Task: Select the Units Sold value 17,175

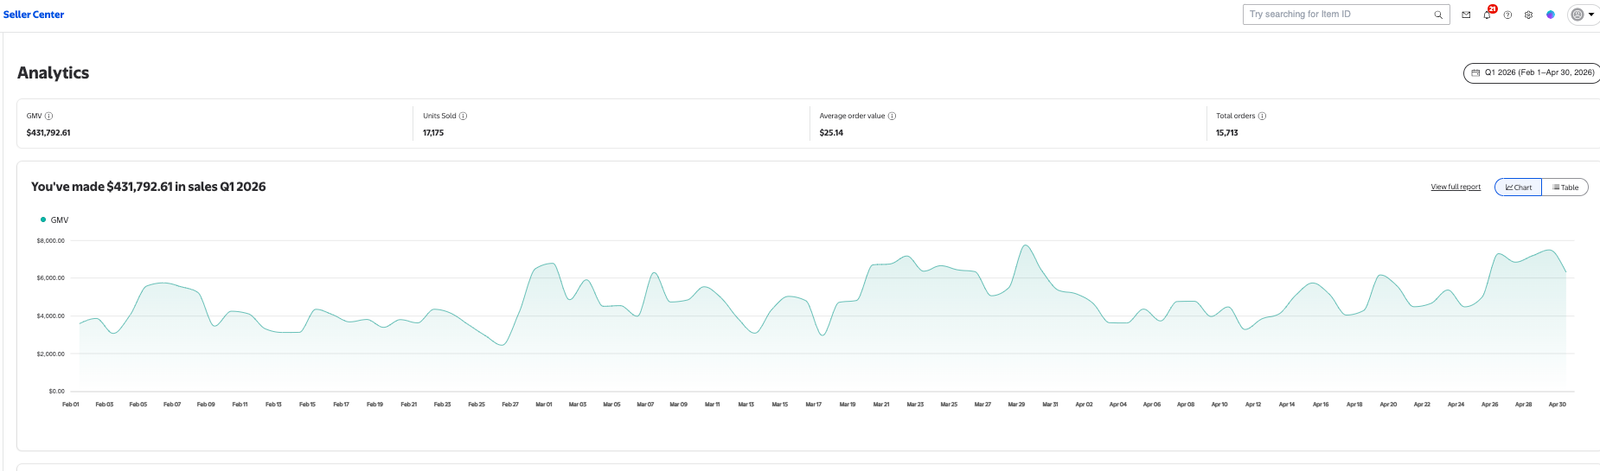Action: (x=433, y=133)
